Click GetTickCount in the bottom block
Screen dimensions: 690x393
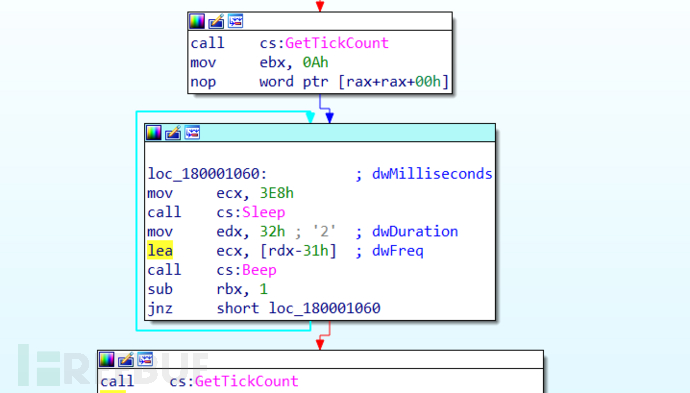(x=246, y=381)
